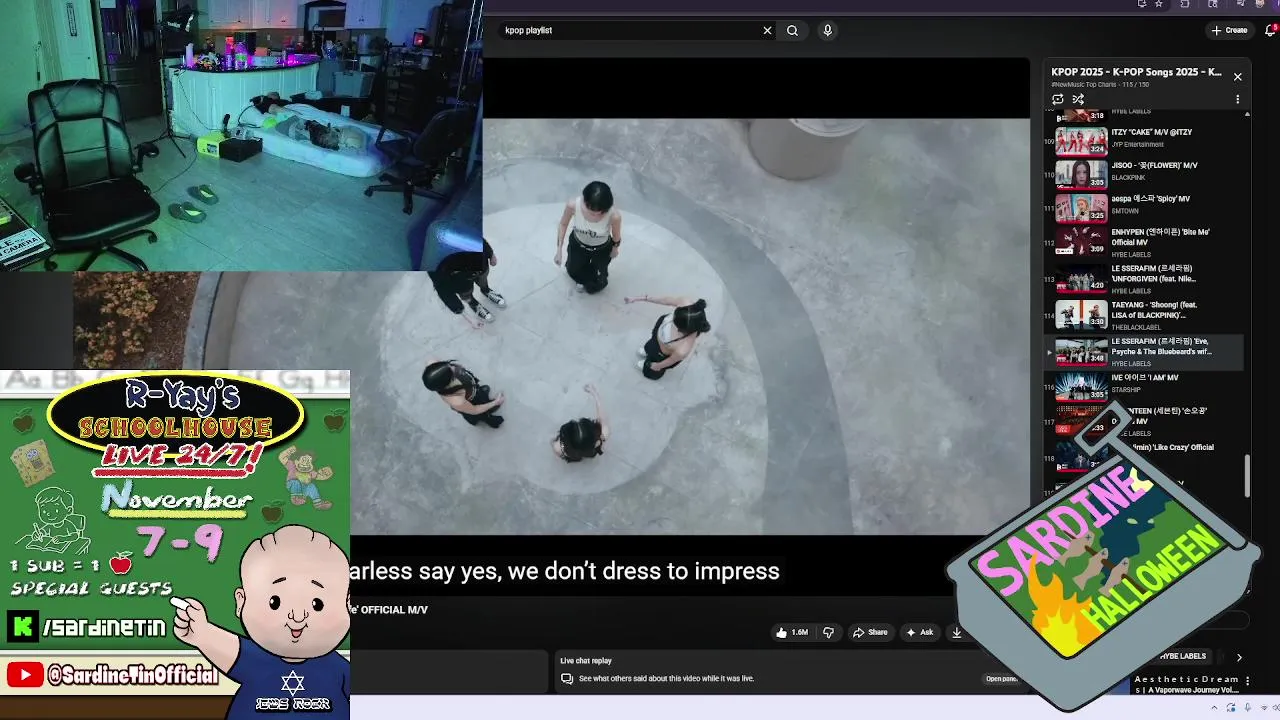Click inside the YouTube search field
Viewport: 1280px width, 720px height.
tap(630, 30)
